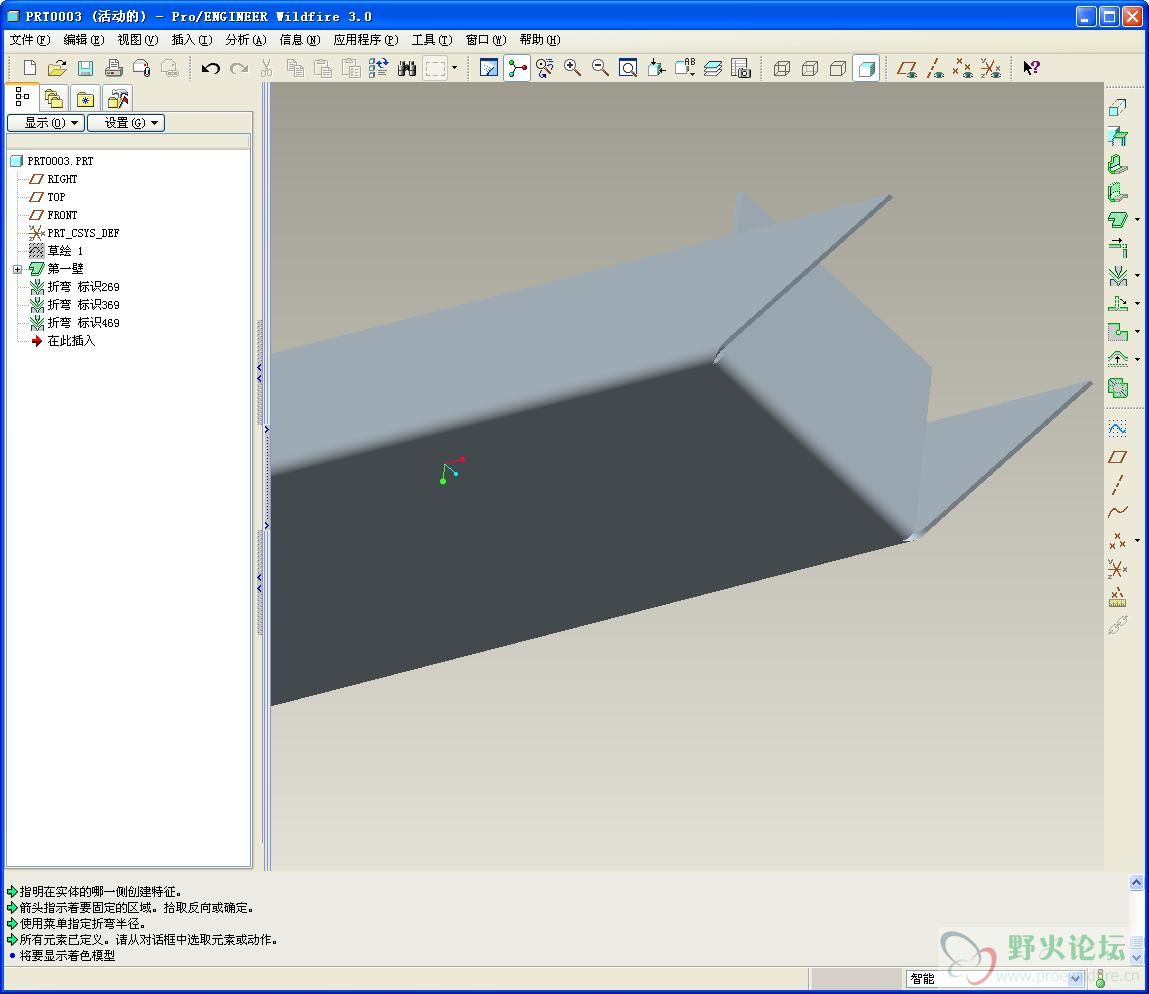
Task: Select PRT0003.PRT in model tree
Action: point(60,161)
